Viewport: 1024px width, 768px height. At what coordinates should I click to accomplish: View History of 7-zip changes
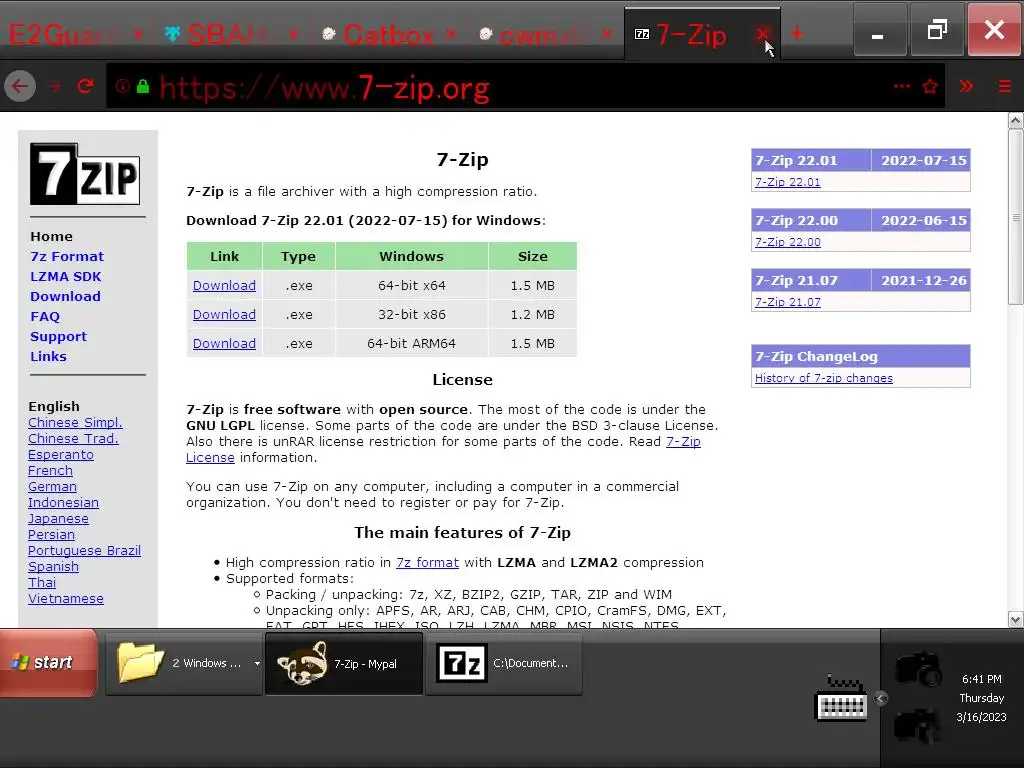824,378
